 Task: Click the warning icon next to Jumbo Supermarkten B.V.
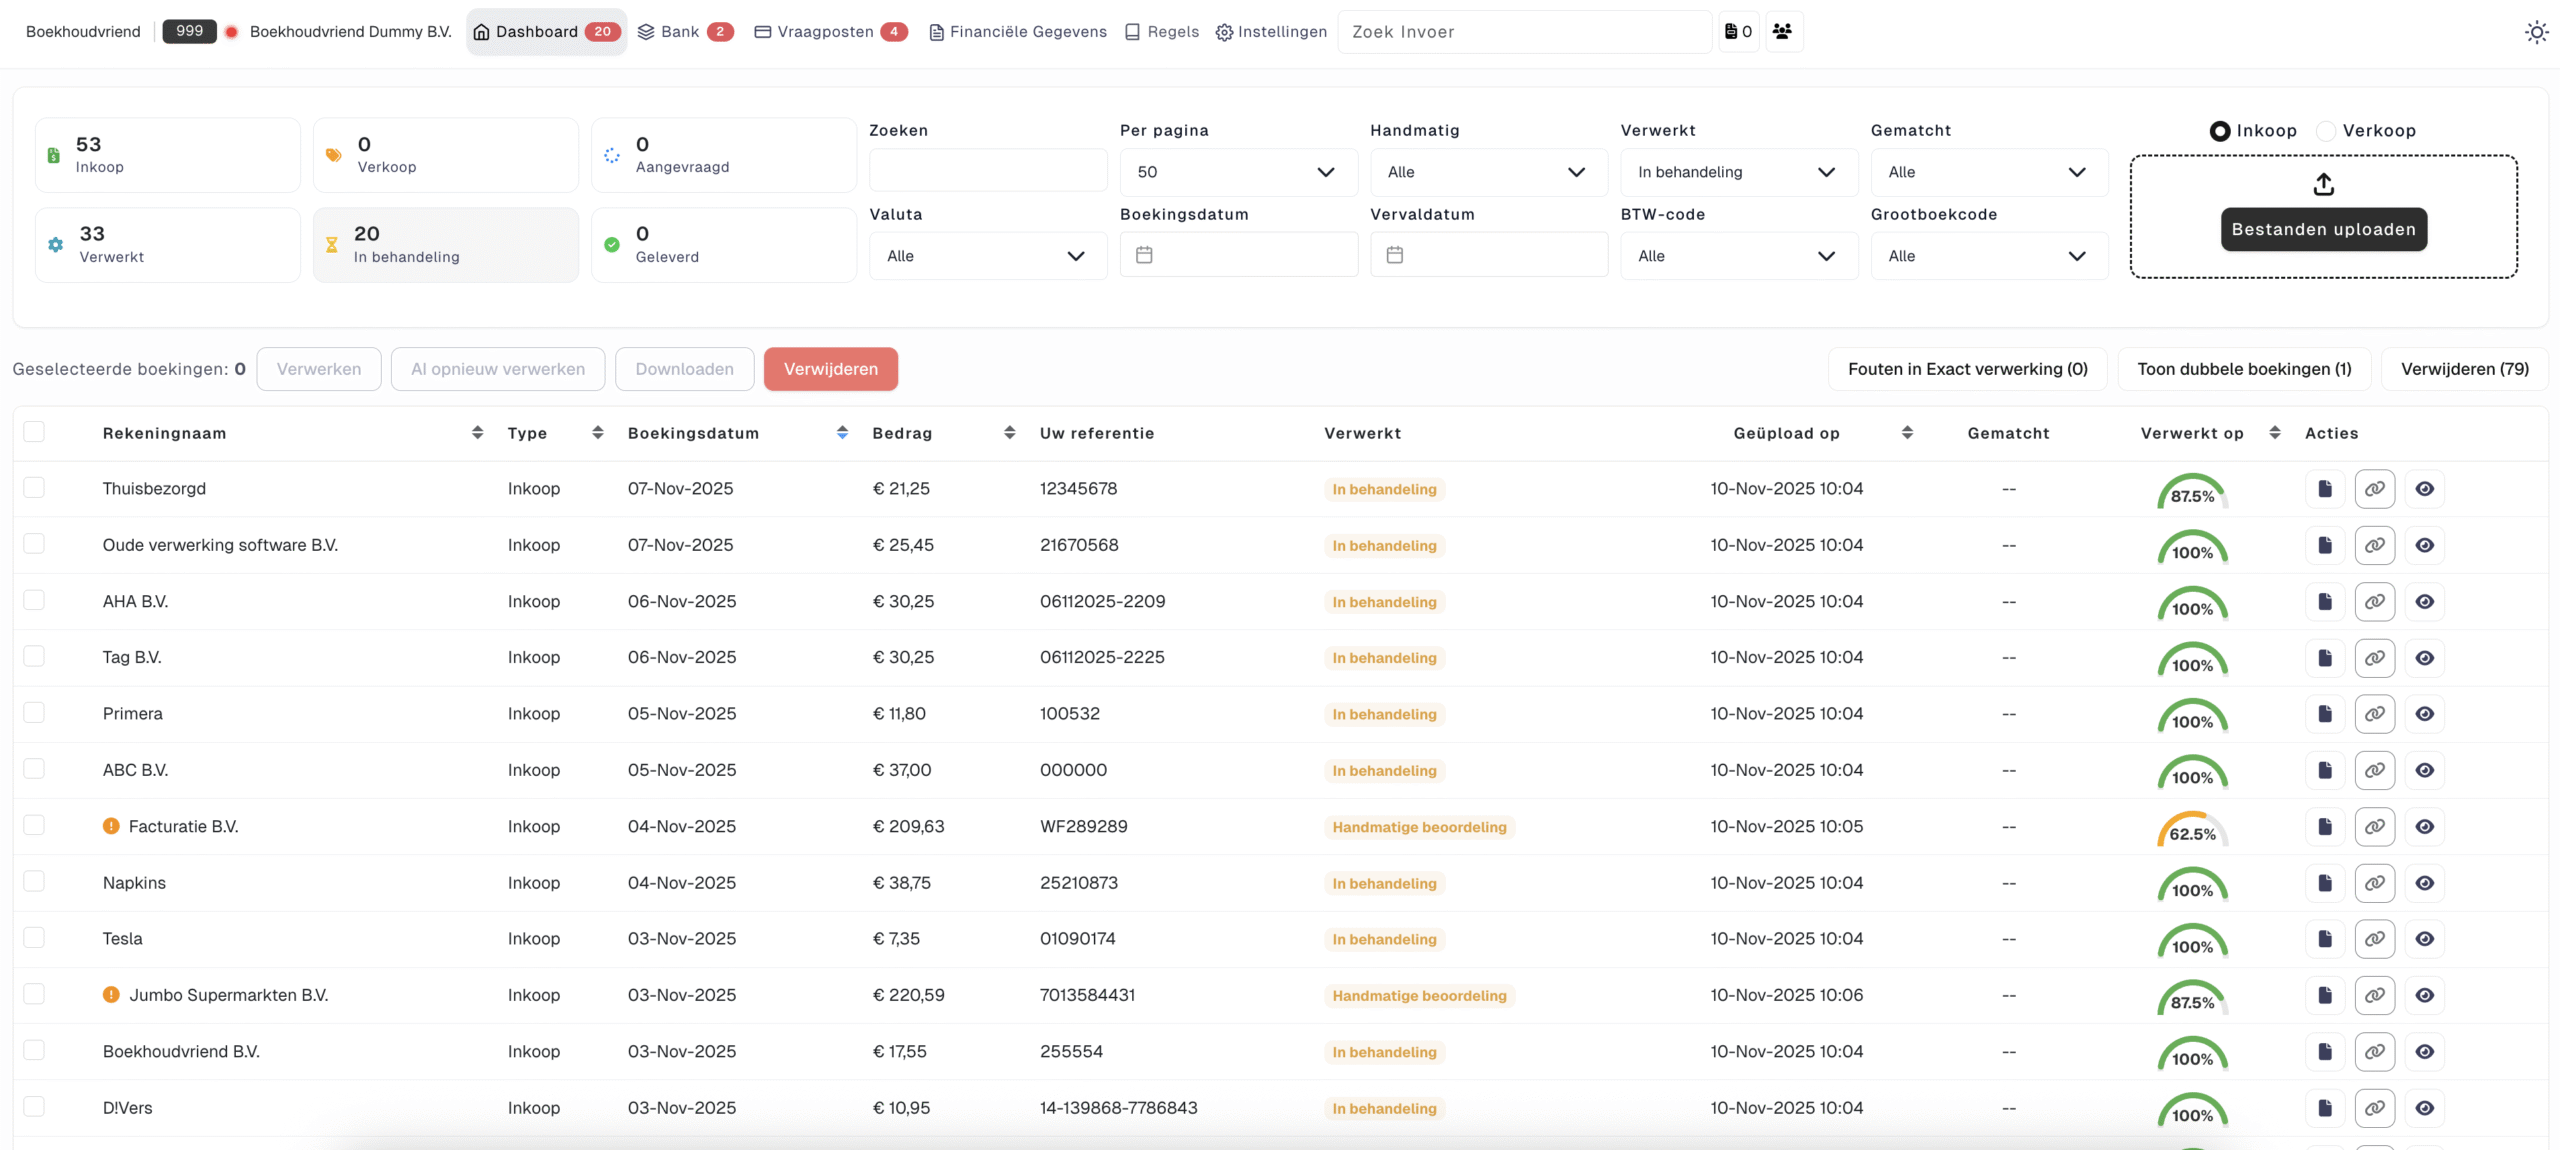tap(111, 995)
